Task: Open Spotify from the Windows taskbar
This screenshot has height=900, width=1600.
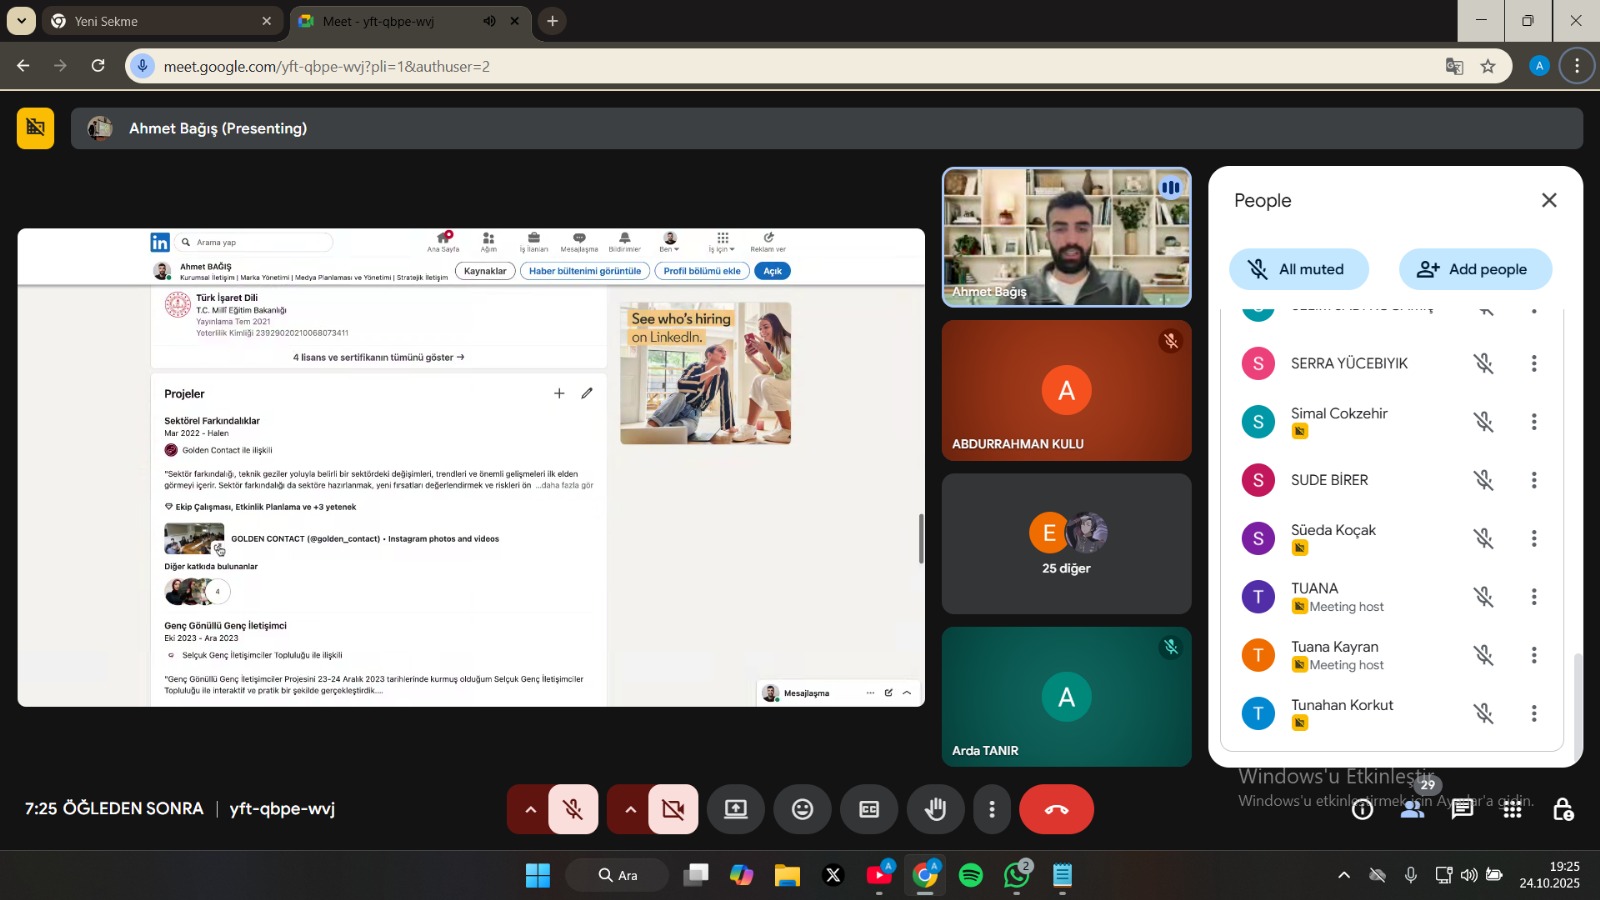Action: [x=971, y=876]
